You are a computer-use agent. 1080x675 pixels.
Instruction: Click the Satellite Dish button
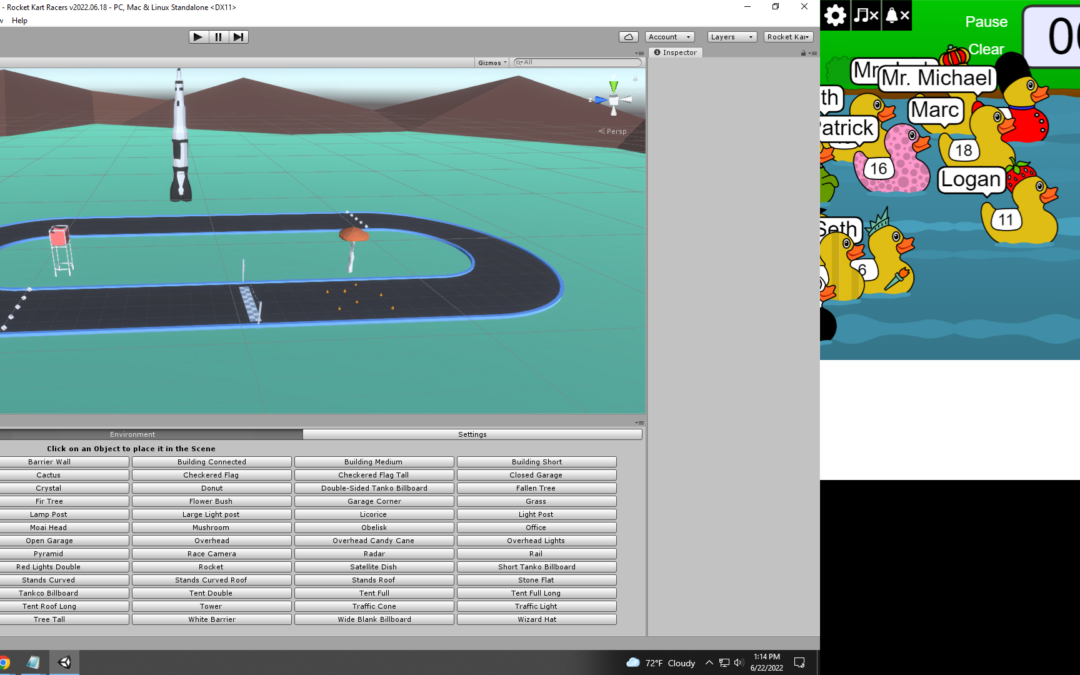coord(374,567)
